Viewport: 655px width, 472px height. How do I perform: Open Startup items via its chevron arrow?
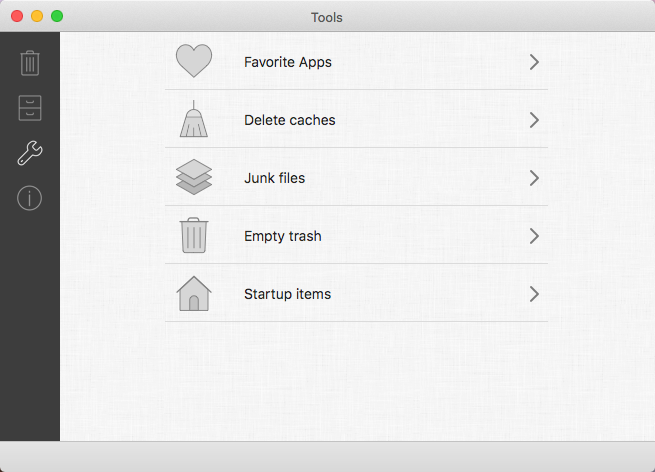534,294
